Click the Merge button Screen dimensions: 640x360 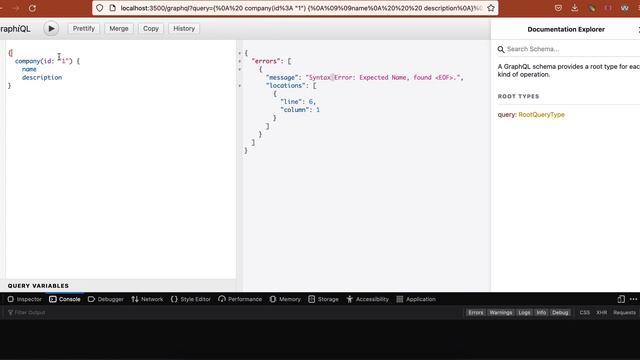coord(119,29)
